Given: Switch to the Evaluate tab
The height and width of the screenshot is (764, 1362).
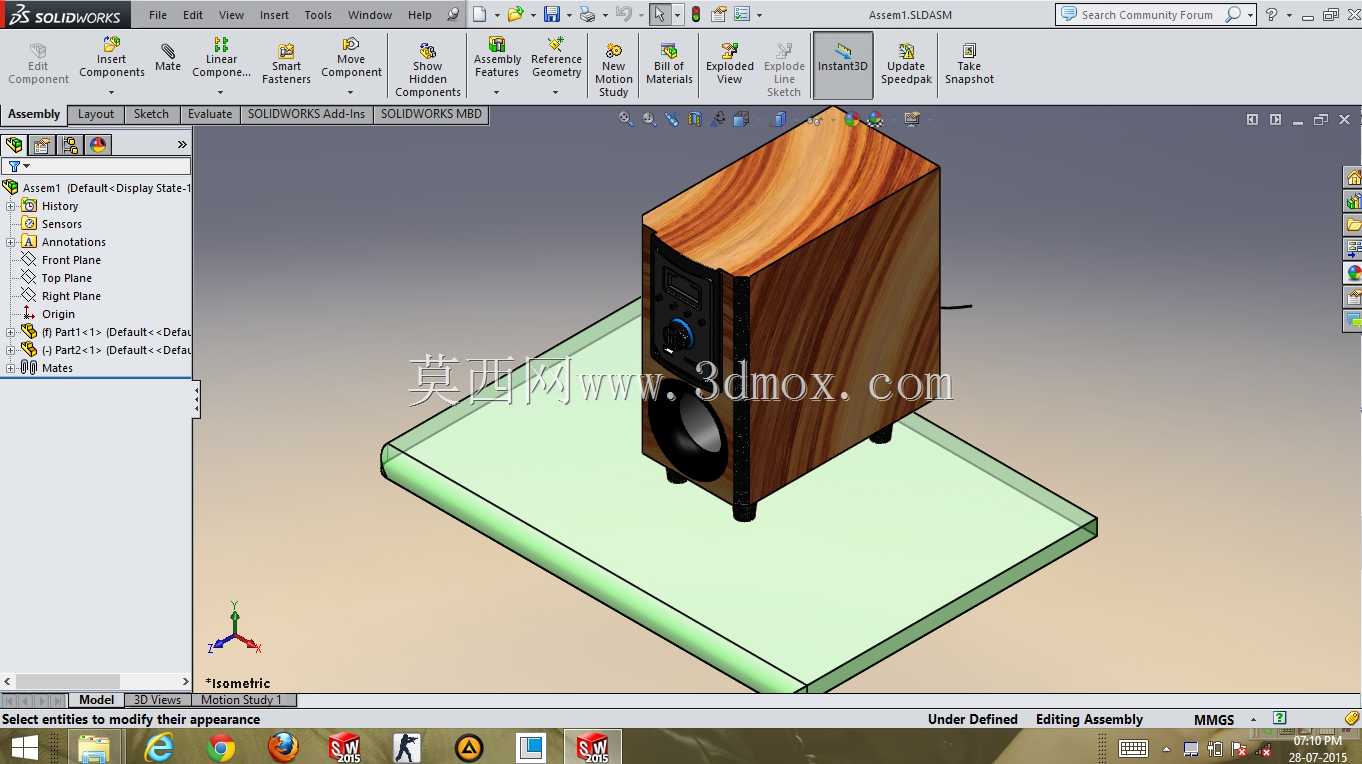Looking at the screenshot, I should coord(210,114).
